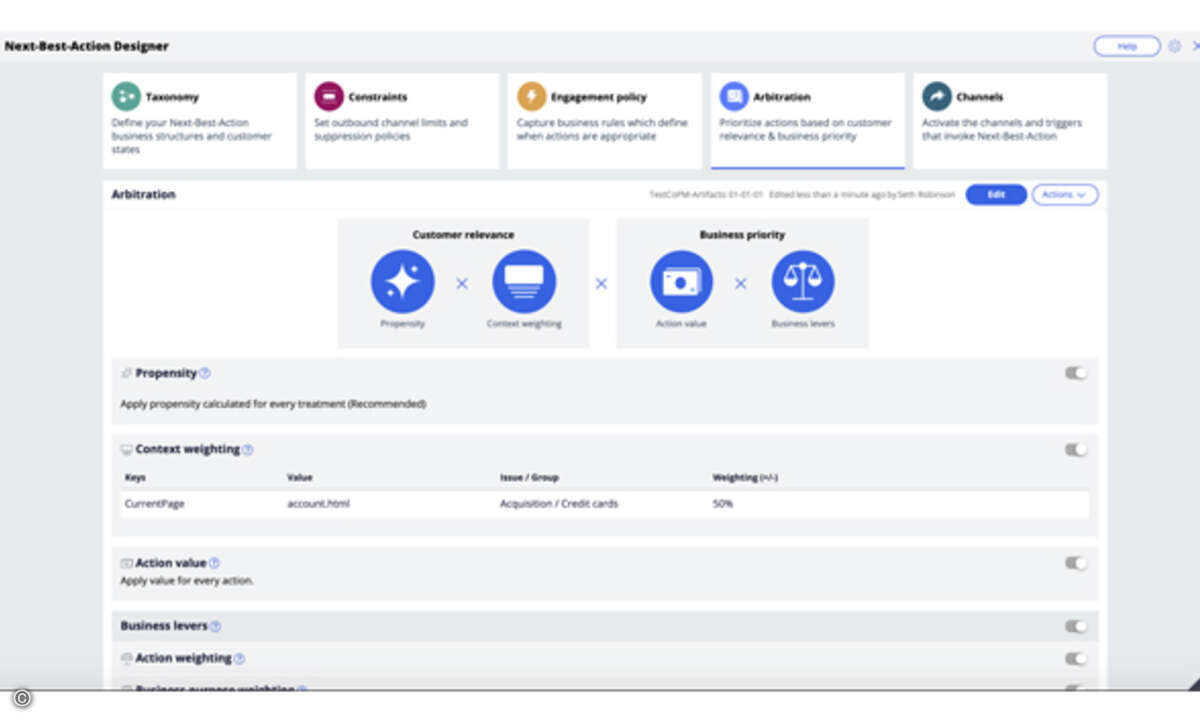This screenshot has height=720, width=1200.
Task: Click the Business priority heading
Action: coord(742,235)
